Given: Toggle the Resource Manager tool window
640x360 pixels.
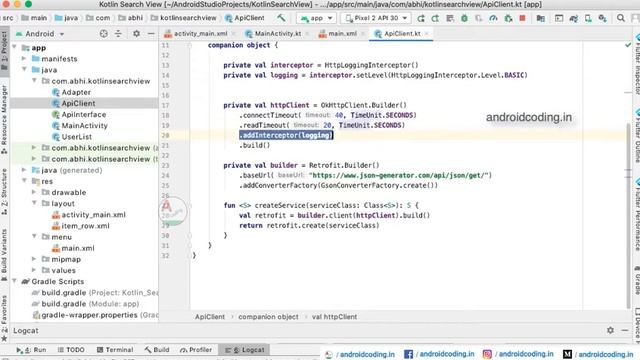Looking at the screenshot, I should pos(4,119).
